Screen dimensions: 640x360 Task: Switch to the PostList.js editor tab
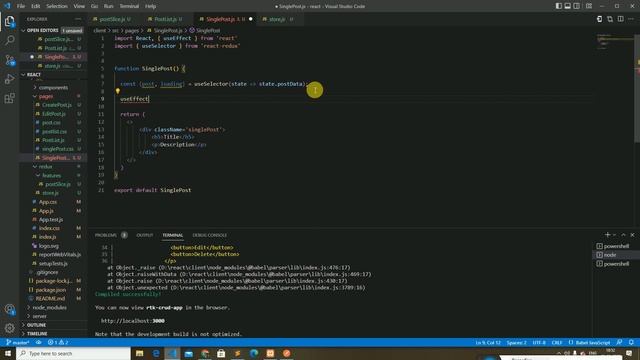165,19
